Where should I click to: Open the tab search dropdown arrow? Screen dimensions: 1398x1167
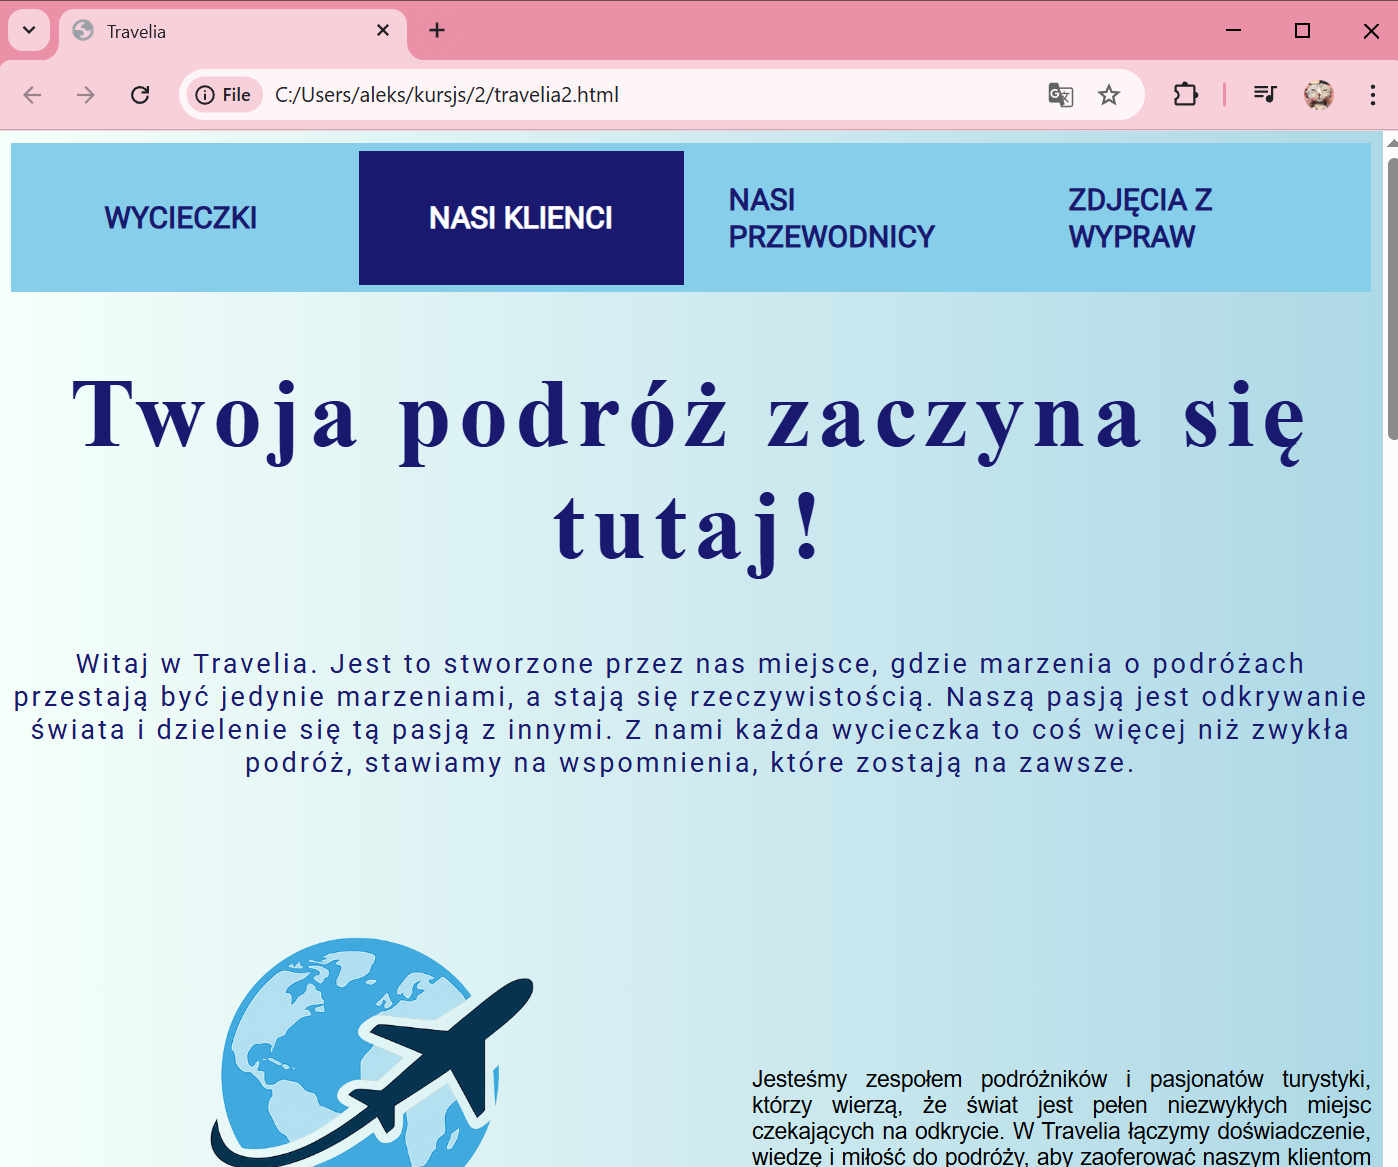point(29,30)
